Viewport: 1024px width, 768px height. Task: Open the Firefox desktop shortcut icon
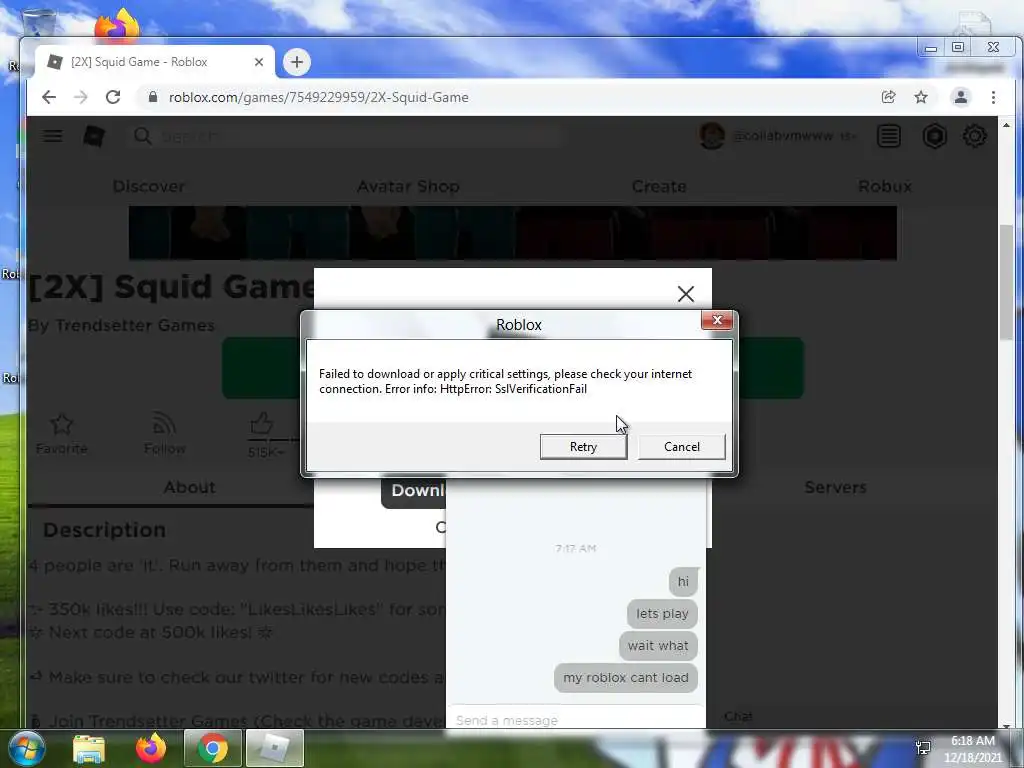click(x=117, y=24)
